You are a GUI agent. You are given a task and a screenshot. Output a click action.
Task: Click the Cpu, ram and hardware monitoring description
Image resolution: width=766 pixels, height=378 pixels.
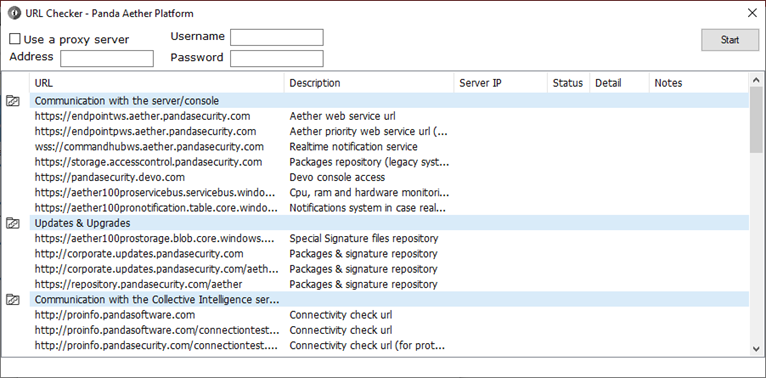click(x=369, y=192)
